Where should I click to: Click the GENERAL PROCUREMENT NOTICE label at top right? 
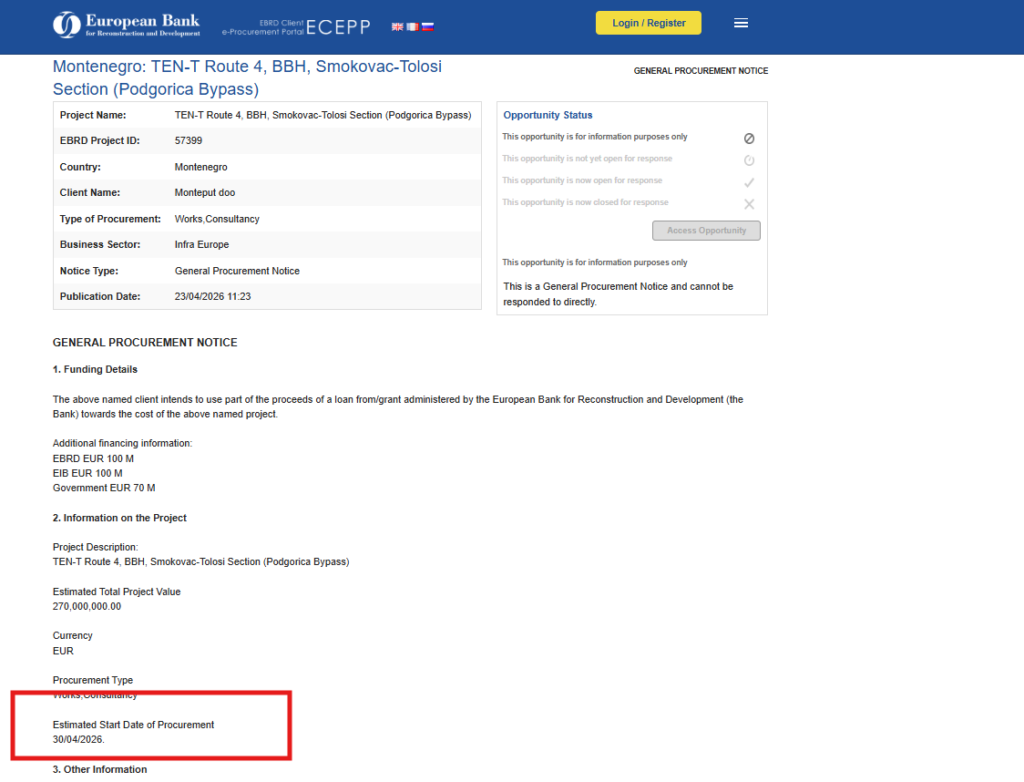tap(700, 71)
